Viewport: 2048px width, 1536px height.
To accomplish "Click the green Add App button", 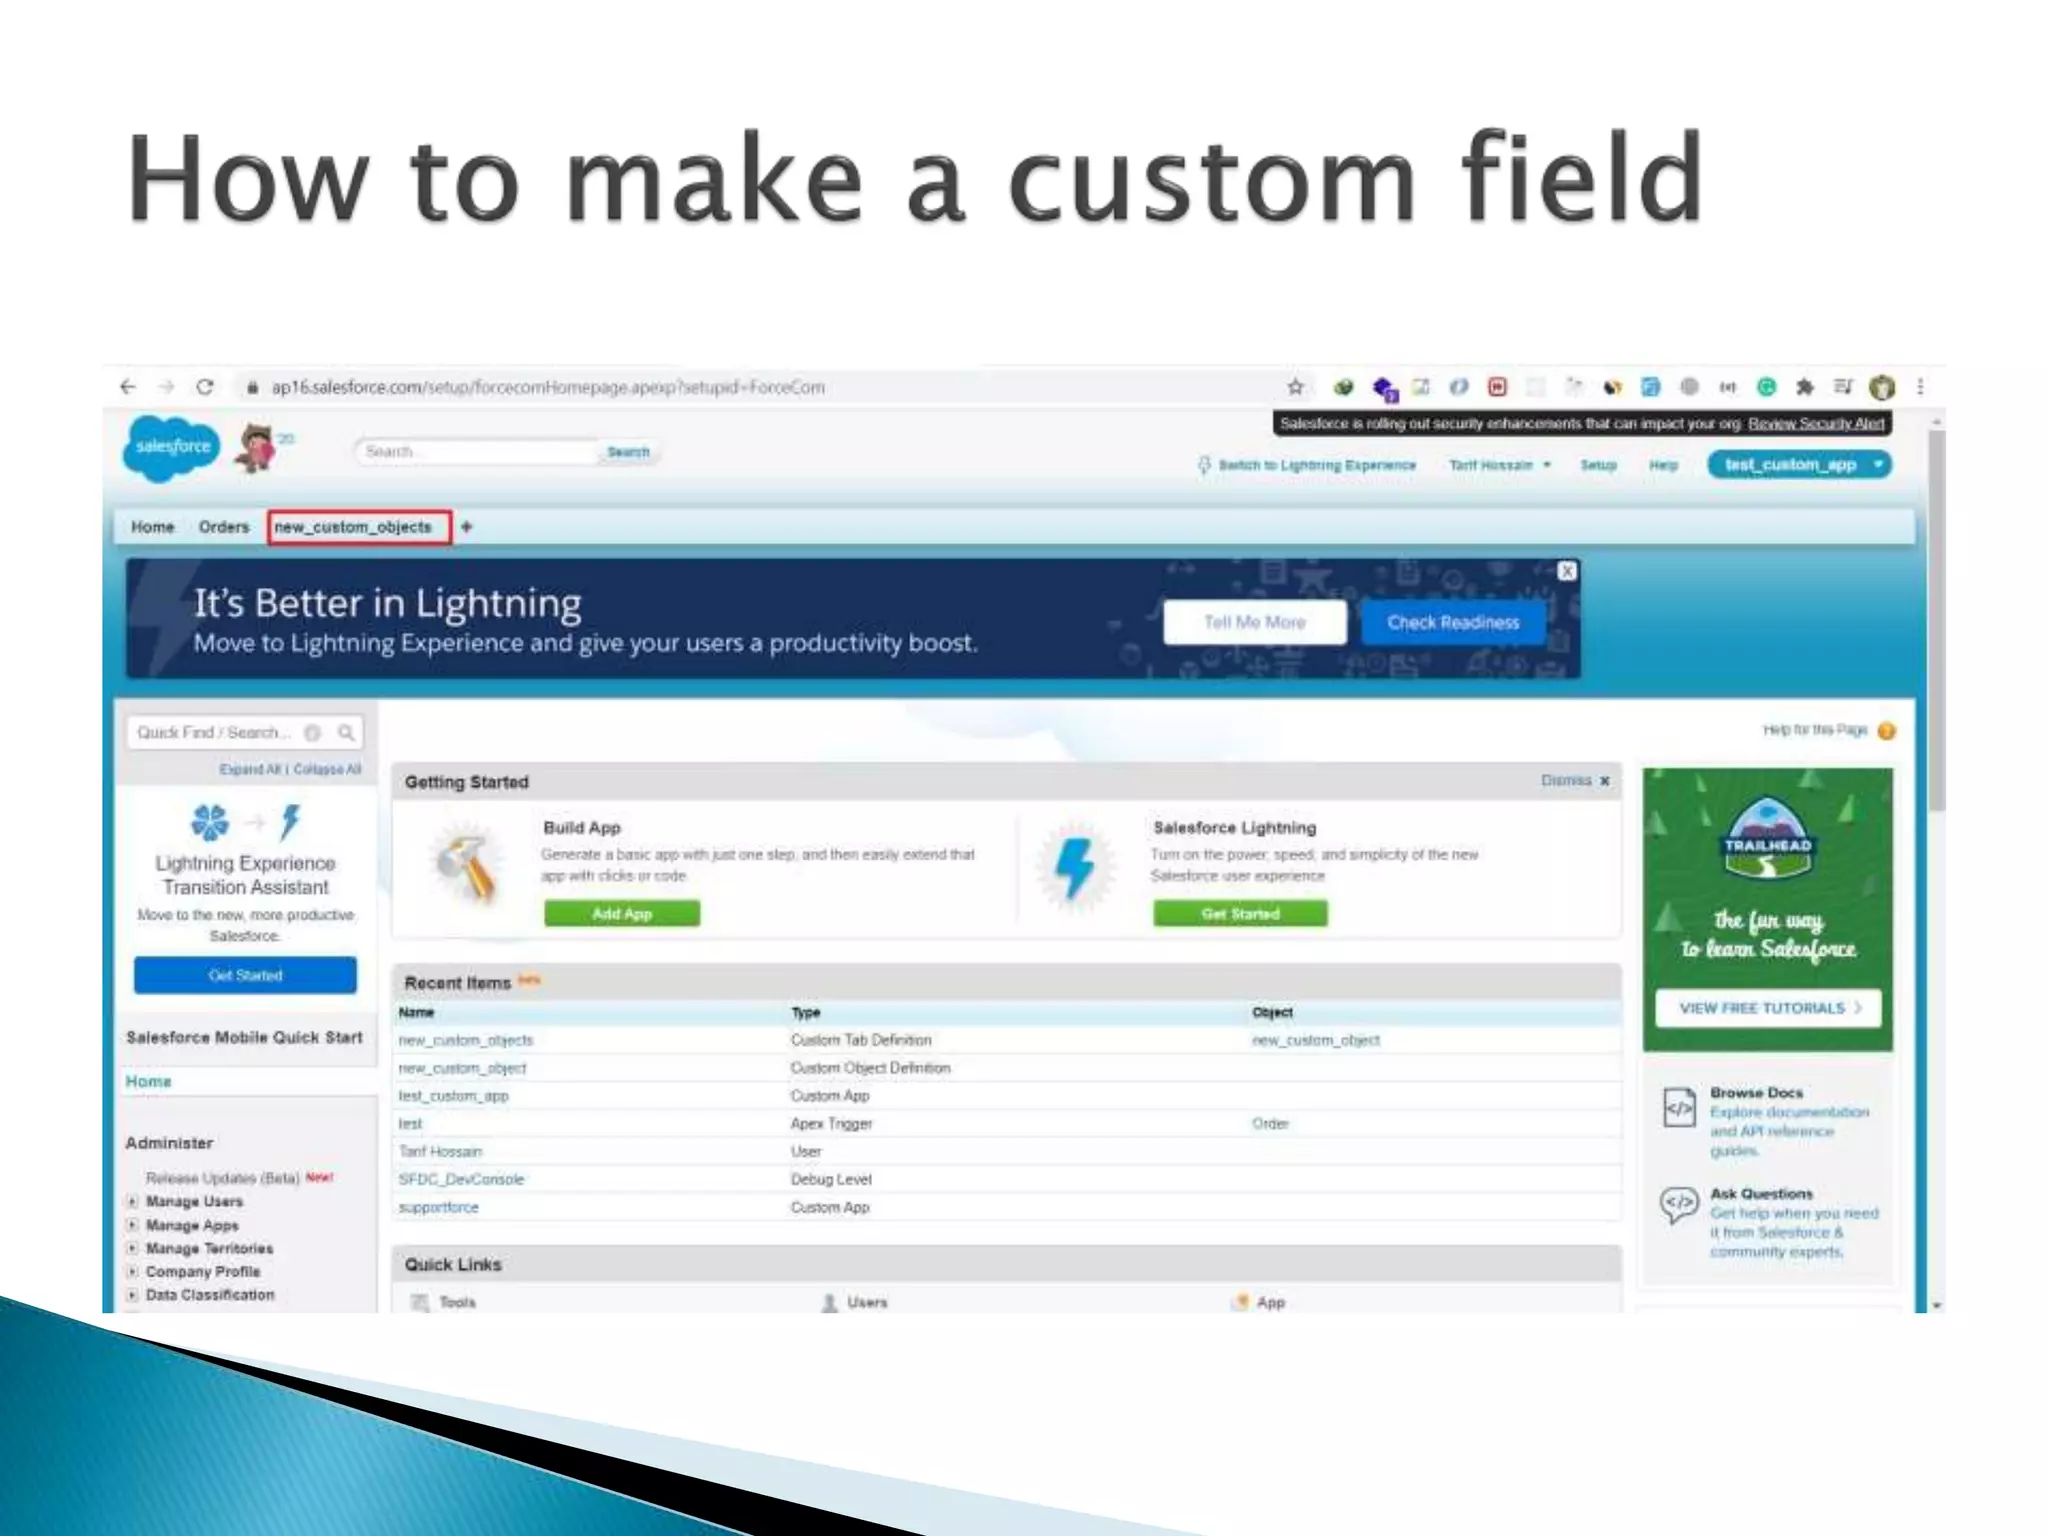I will pyautogui.click(x=621, y=913).
